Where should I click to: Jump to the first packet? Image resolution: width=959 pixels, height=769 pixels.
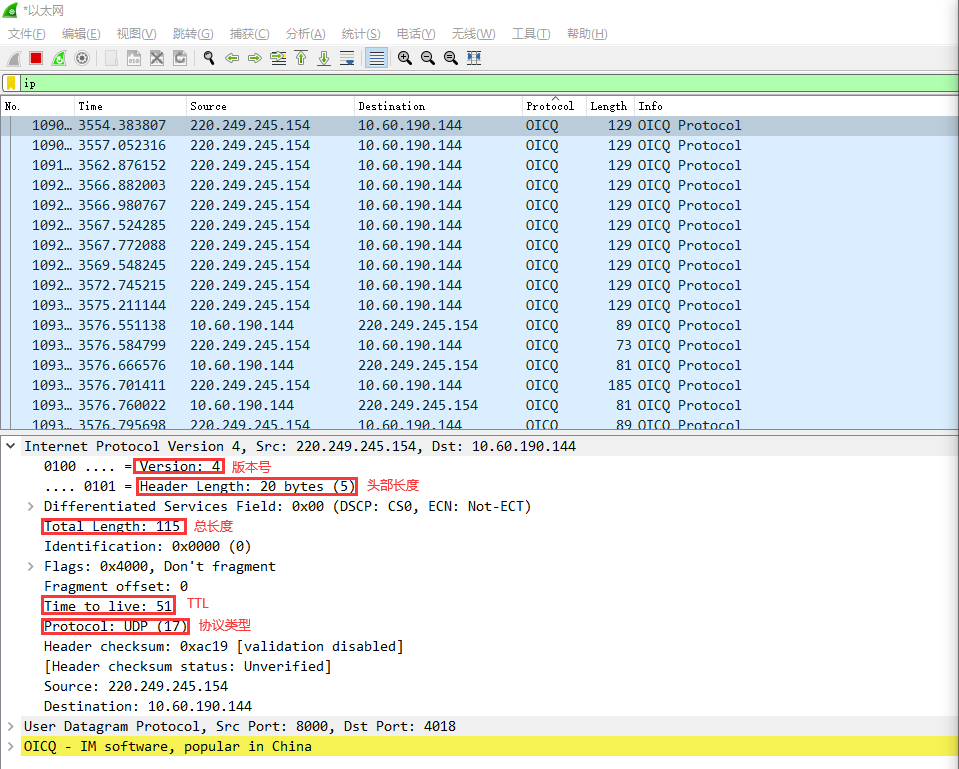coord(301,58)
